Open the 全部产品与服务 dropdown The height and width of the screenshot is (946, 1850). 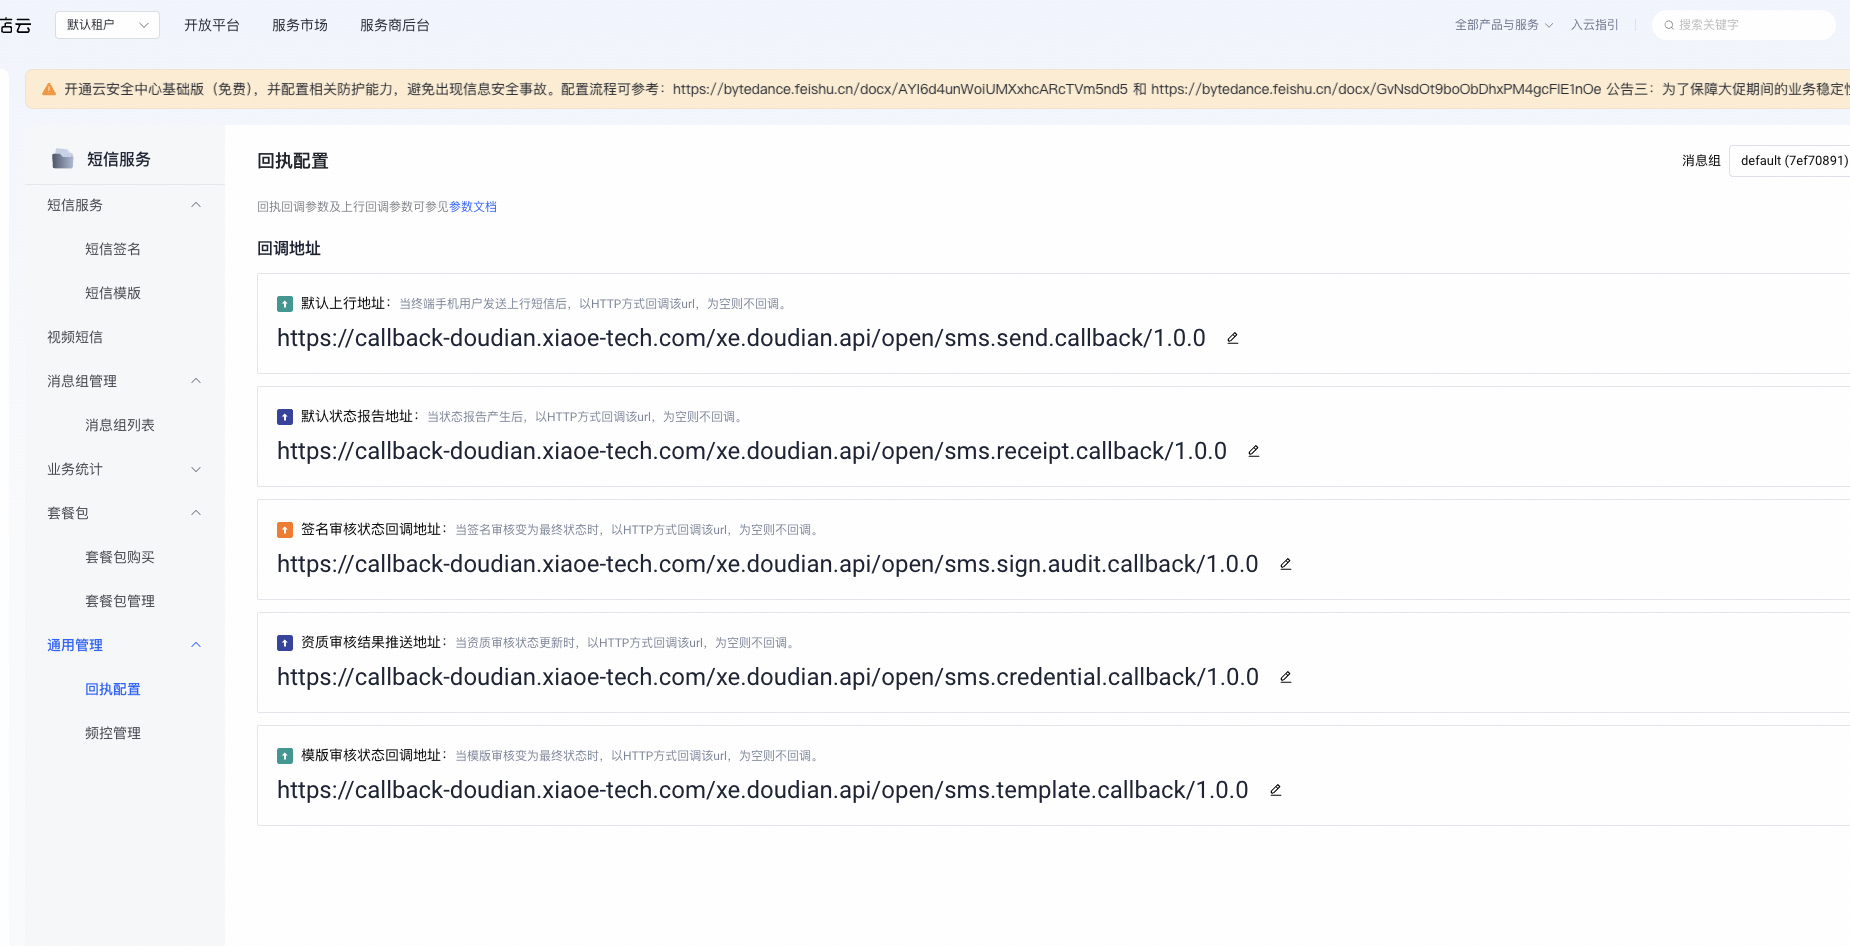[1504, 25]
